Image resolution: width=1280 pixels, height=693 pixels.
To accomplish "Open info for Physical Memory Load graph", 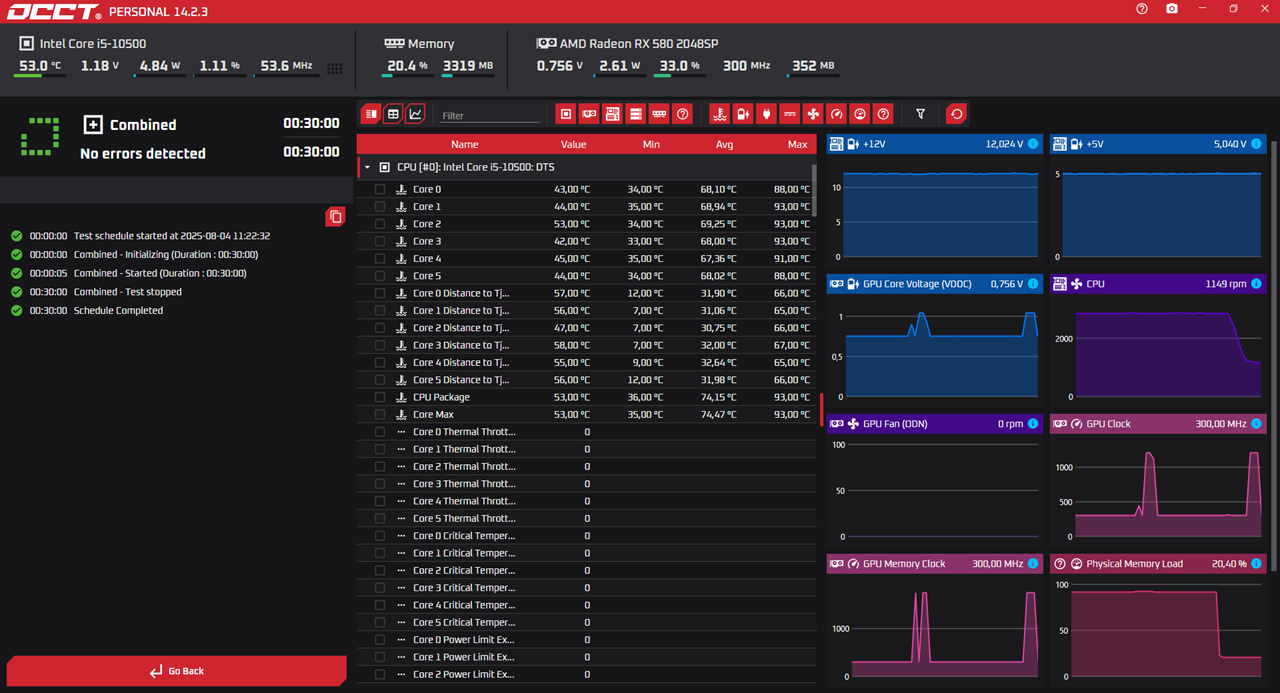I will pos(1257,564).
